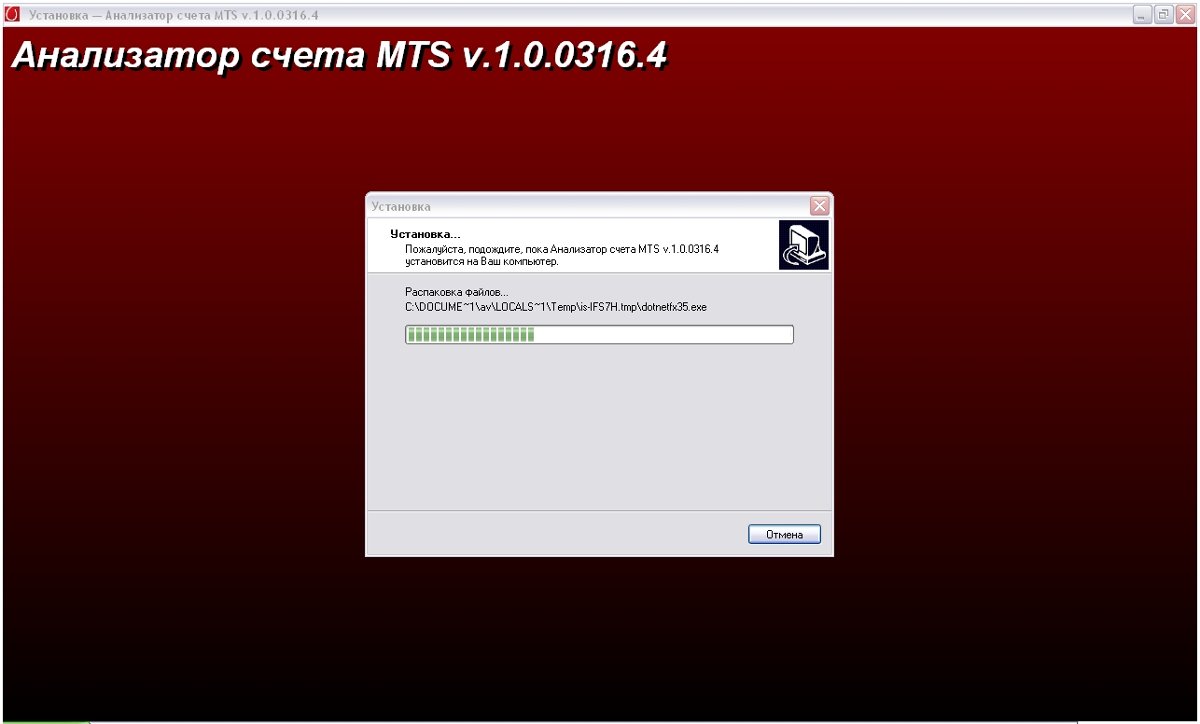Click the large Анализатор счета MTS heading

339,56
